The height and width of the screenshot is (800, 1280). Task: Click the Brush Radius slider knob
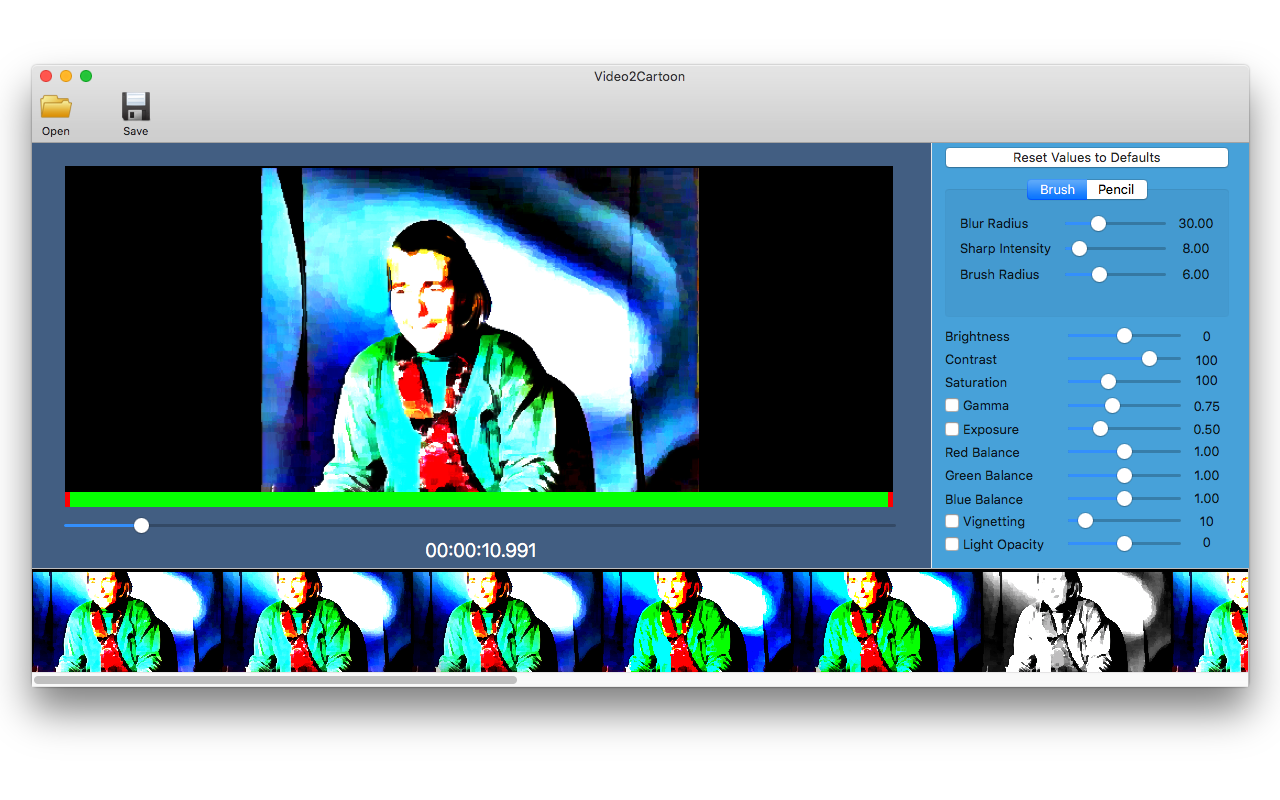point(1099,274)
